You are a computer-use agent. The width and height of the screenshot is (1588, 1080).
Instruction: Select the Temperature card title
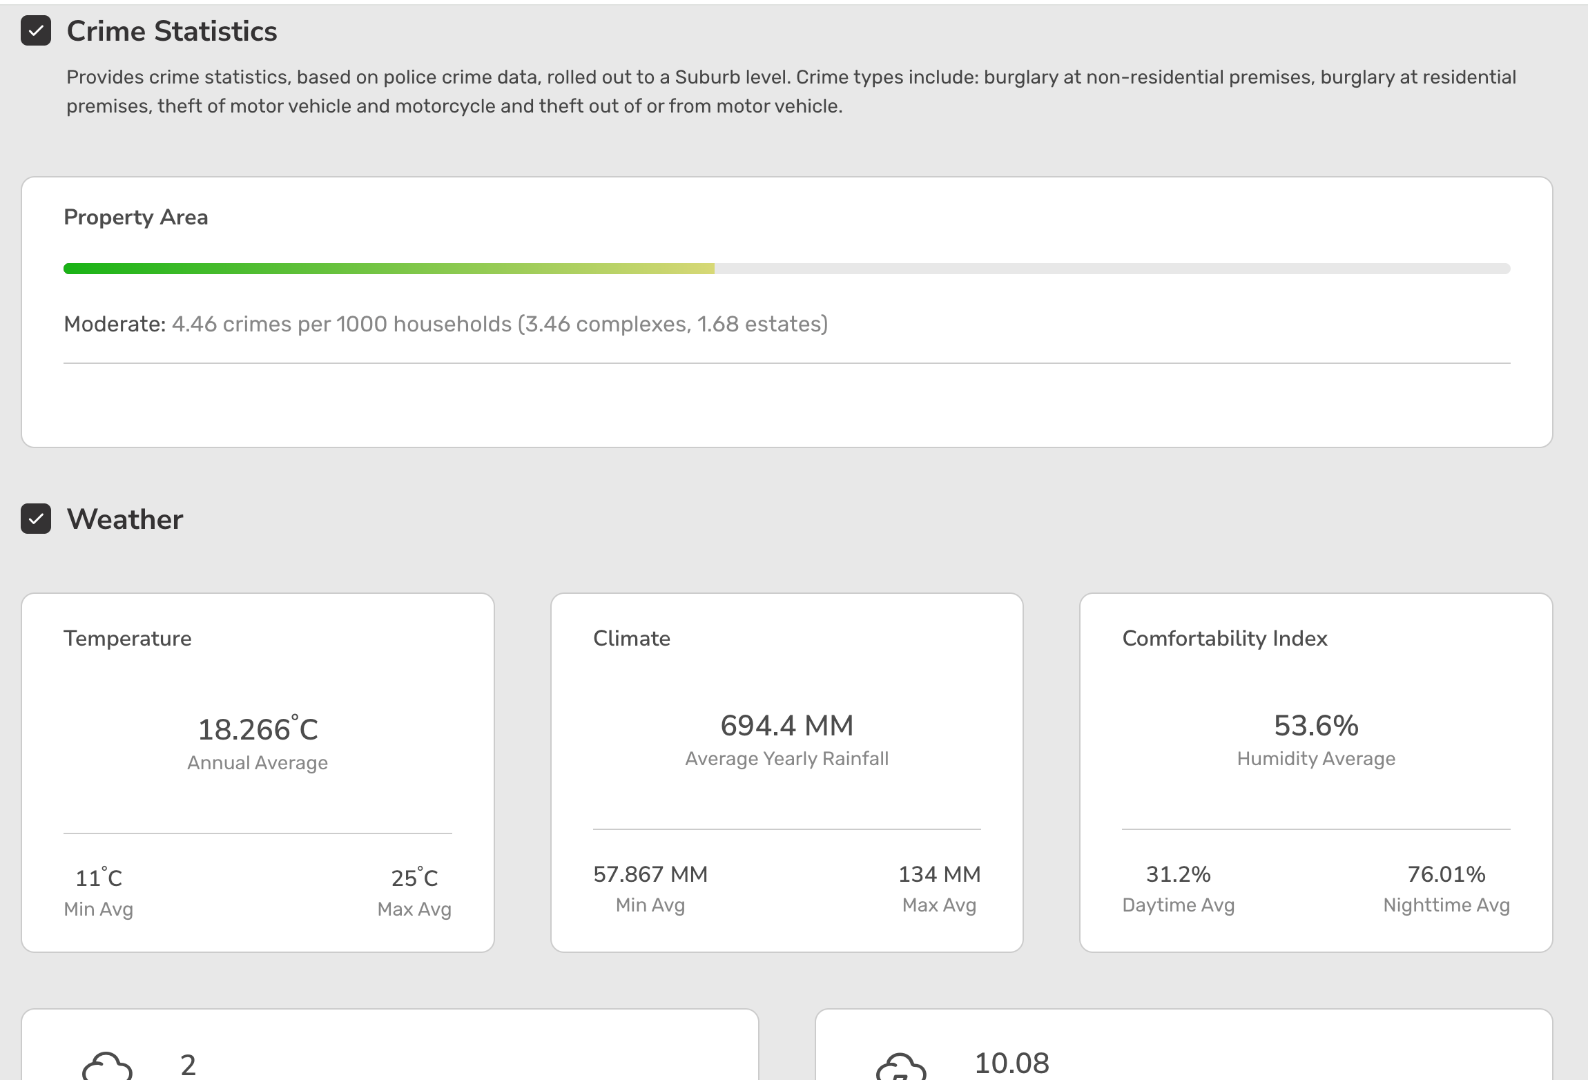(x=127, y=638)
